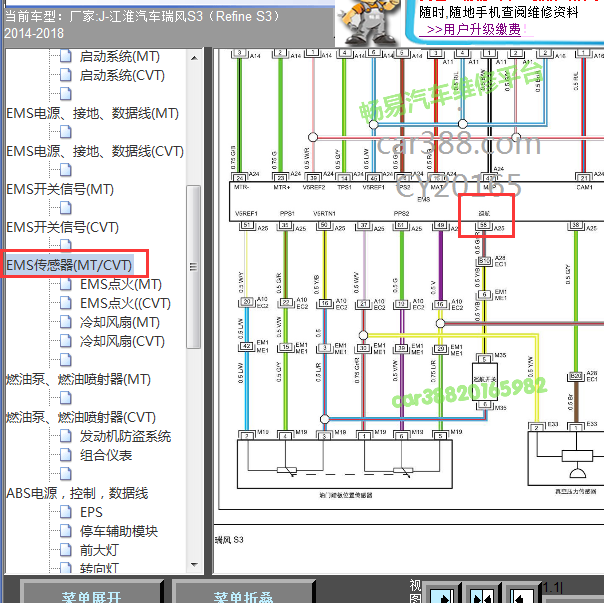The width and height of the screenshot is (604, 603).
Task: Click the 真空压力传感器 component box
Action: (565, 458)
